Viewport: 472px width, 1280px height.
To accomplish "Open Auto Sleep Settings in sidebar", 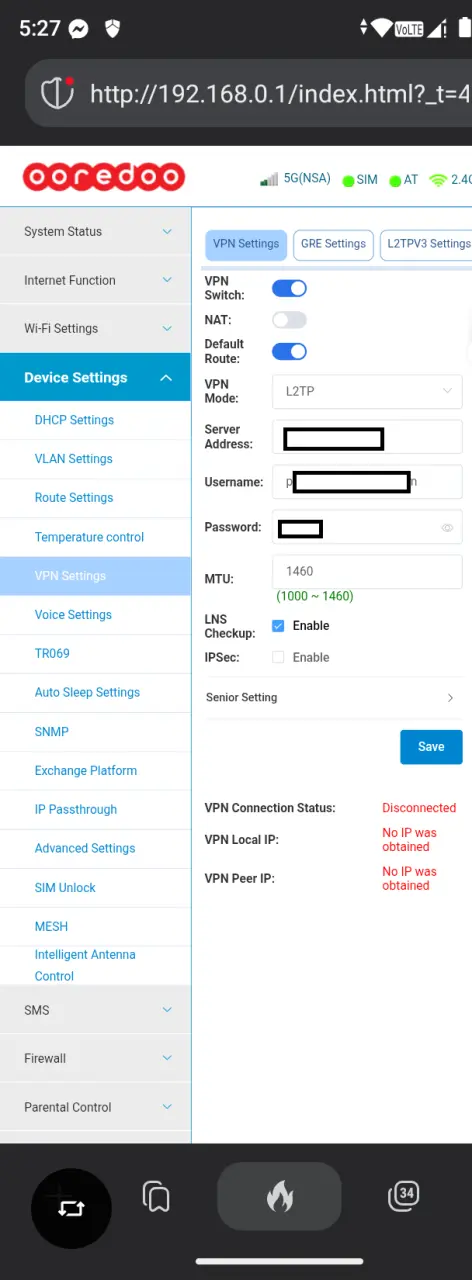I will (95, 692).
